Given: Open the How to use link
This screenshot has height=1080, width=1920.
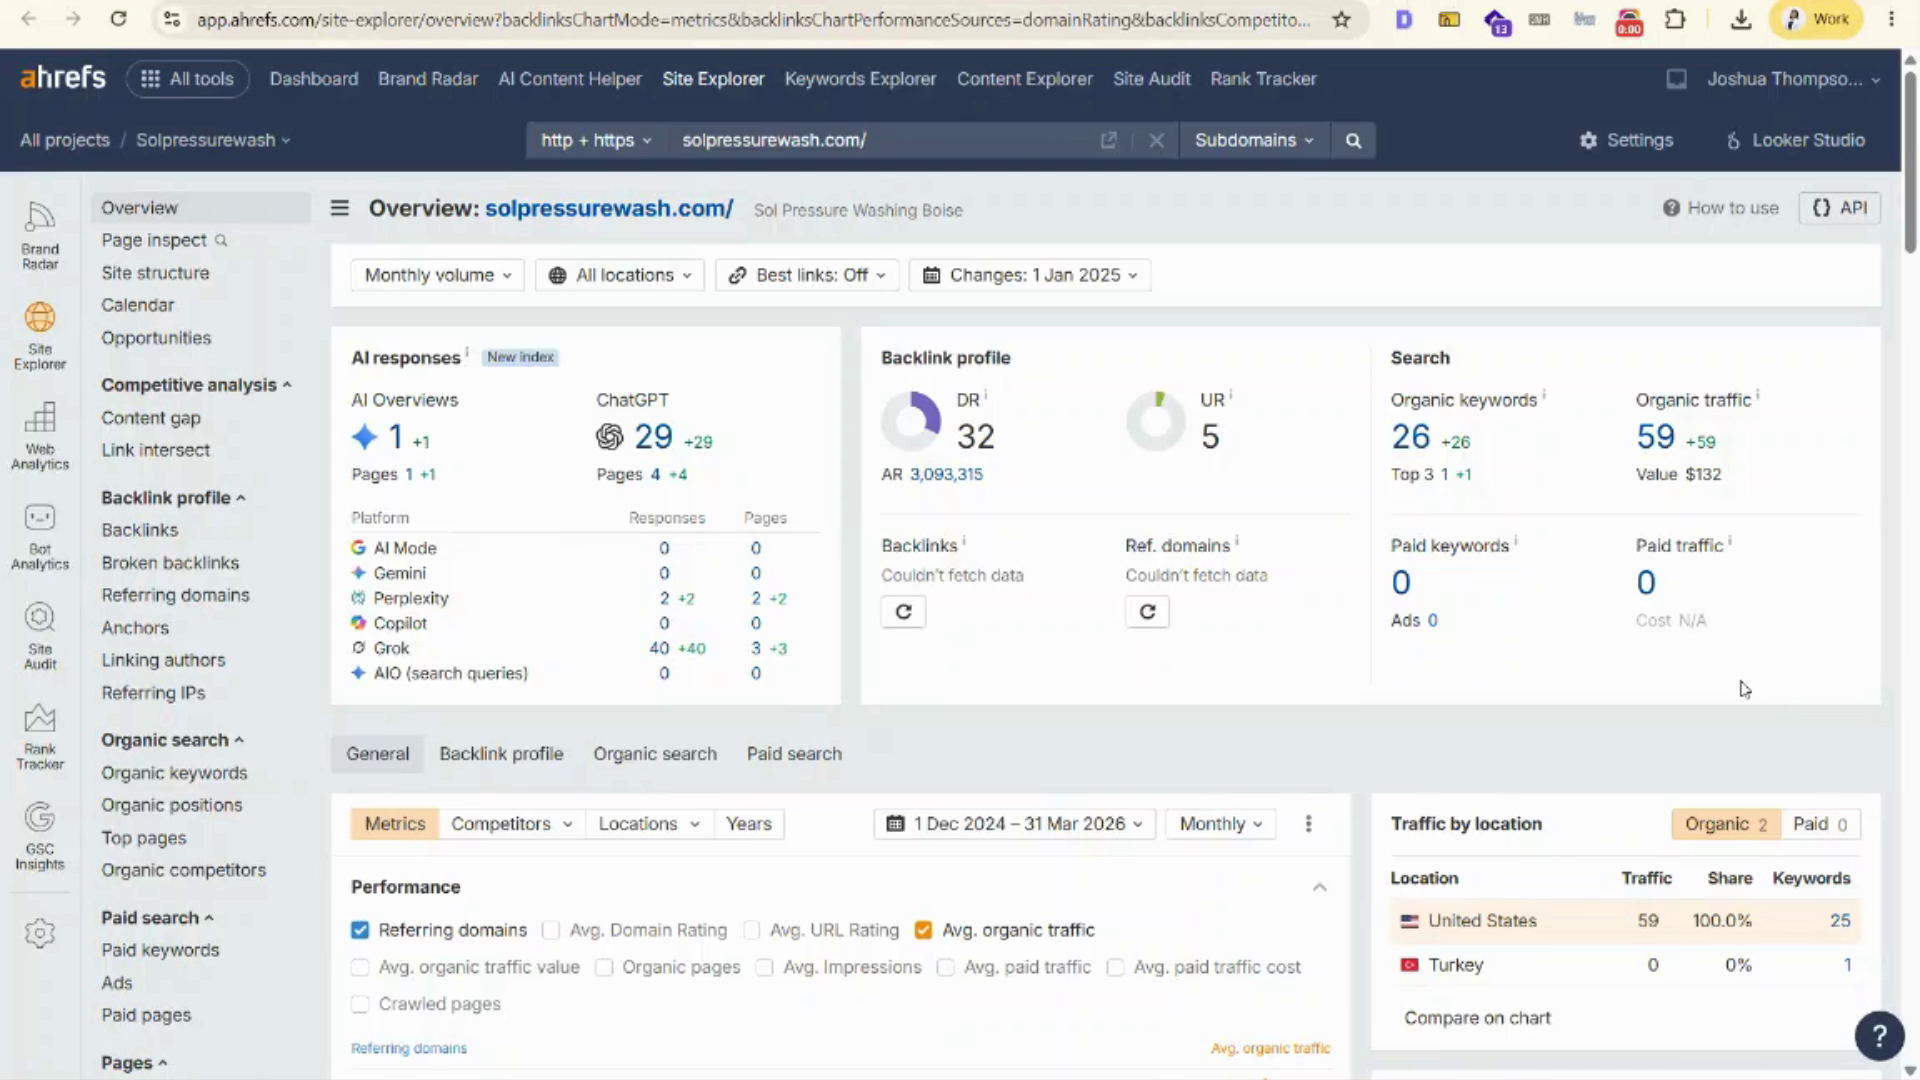Looking at the screenshot, I should click(x=1721, y=208).
